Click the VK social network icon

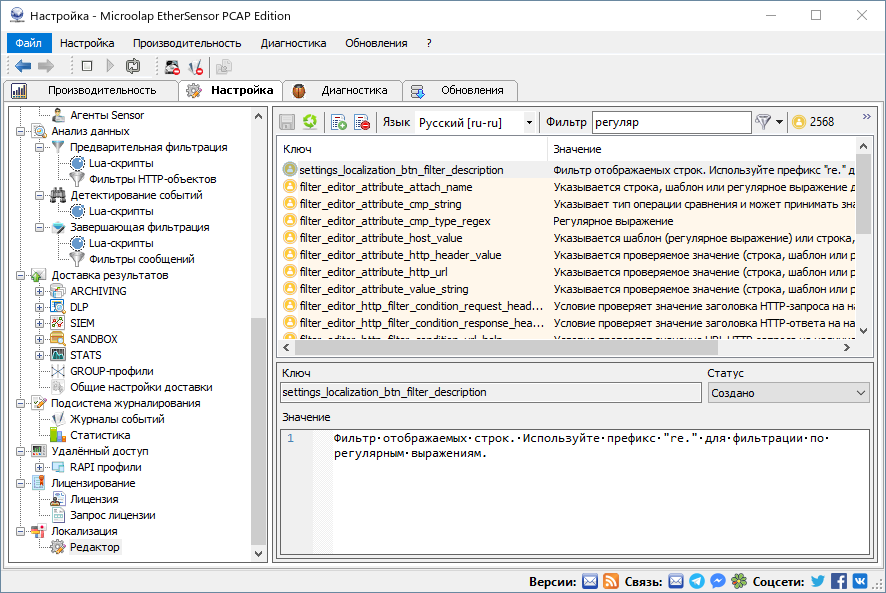coord(860,580)
